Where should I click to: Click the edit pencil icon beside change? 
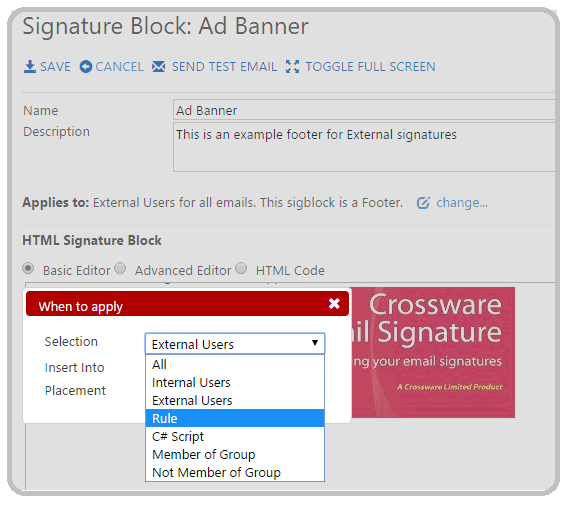tap(423, 203)
